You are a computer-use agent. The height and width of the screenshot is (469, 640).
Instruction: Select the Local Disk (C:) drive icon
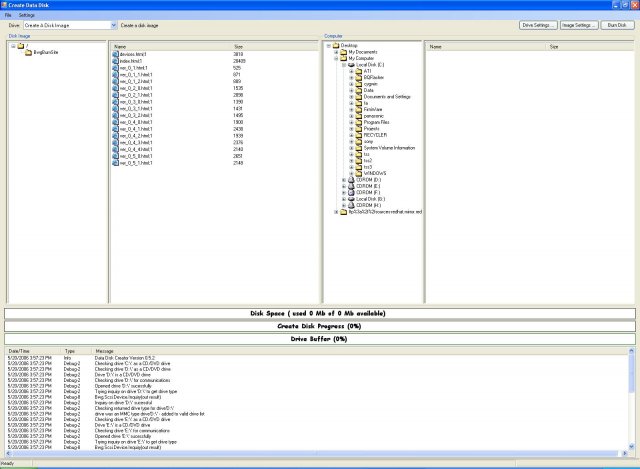pyautogui.click(x=352, y=65)
